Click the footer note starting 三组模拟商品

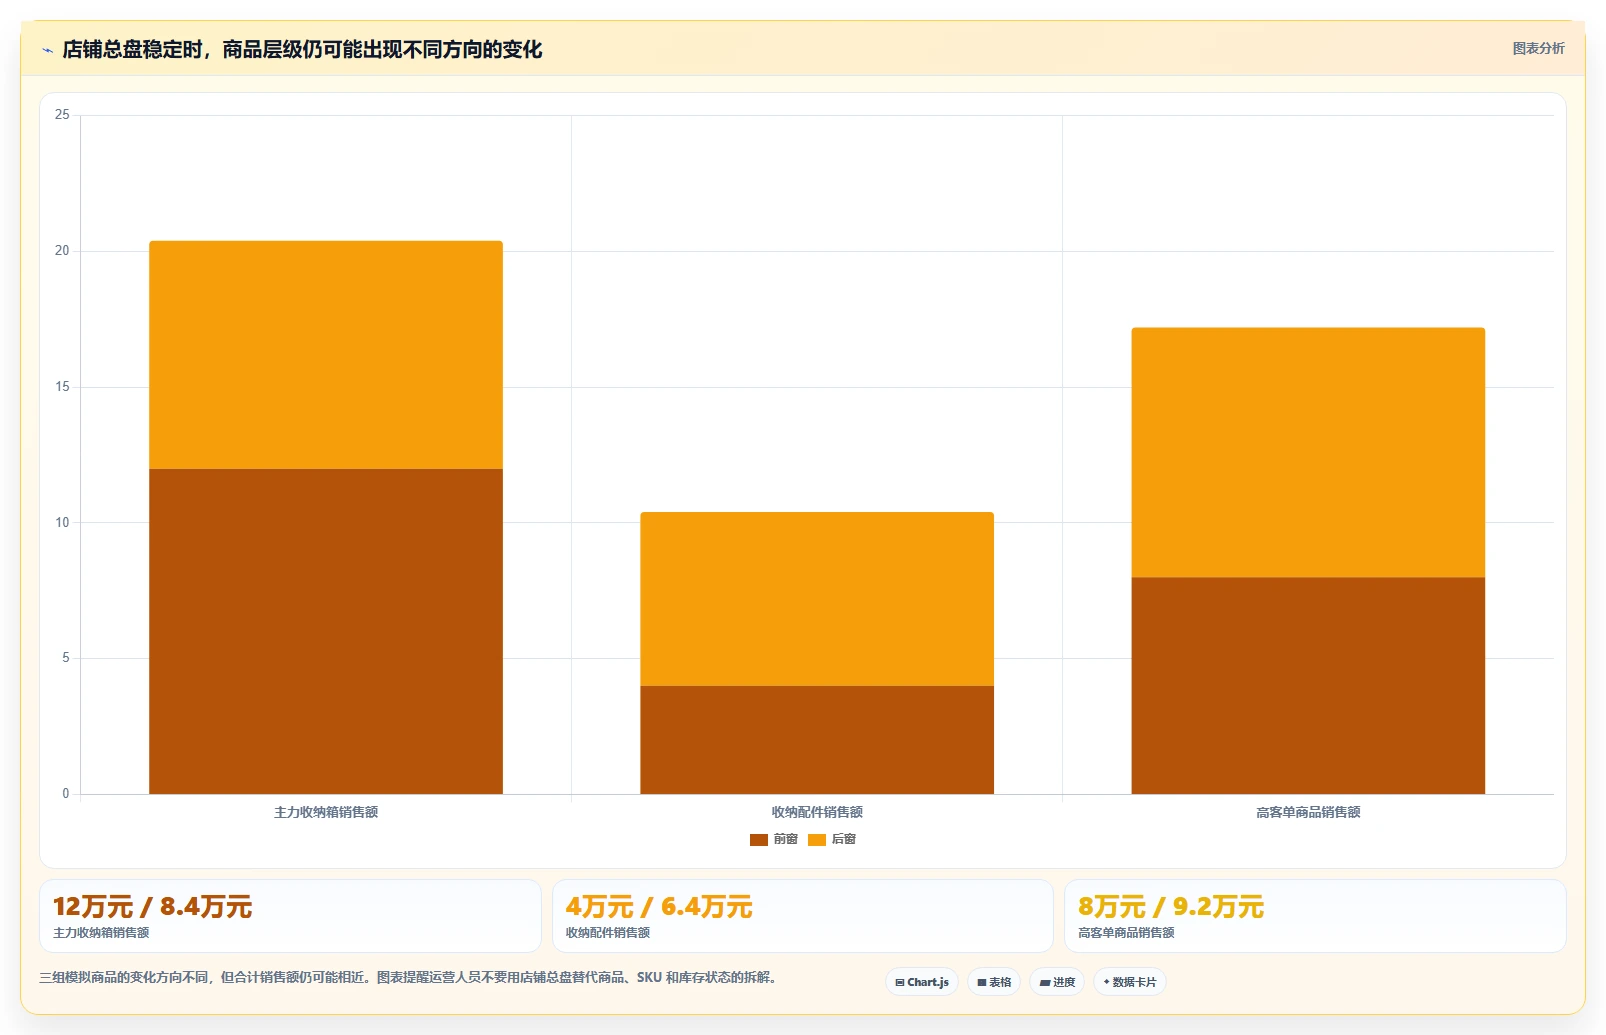coord(408,977)
